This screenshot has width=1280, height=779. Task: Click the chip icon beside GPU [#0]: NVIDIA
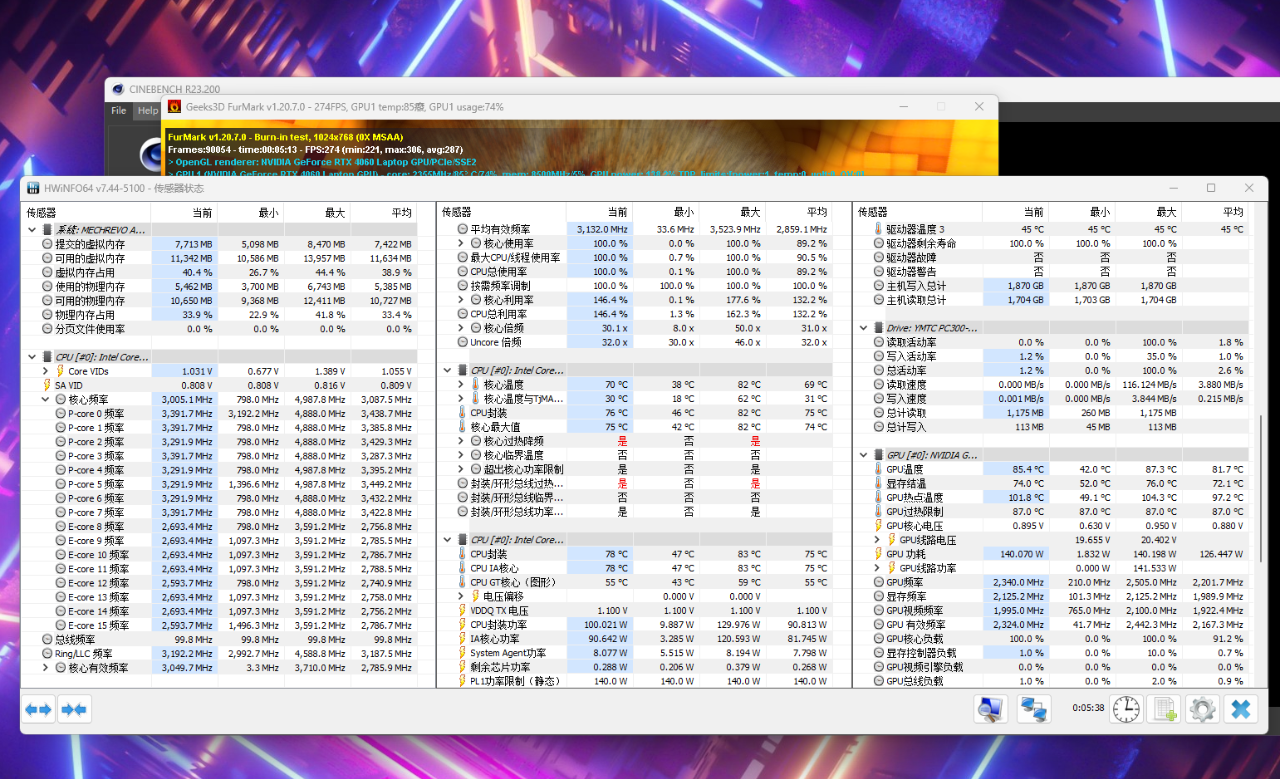coord(877,455)
